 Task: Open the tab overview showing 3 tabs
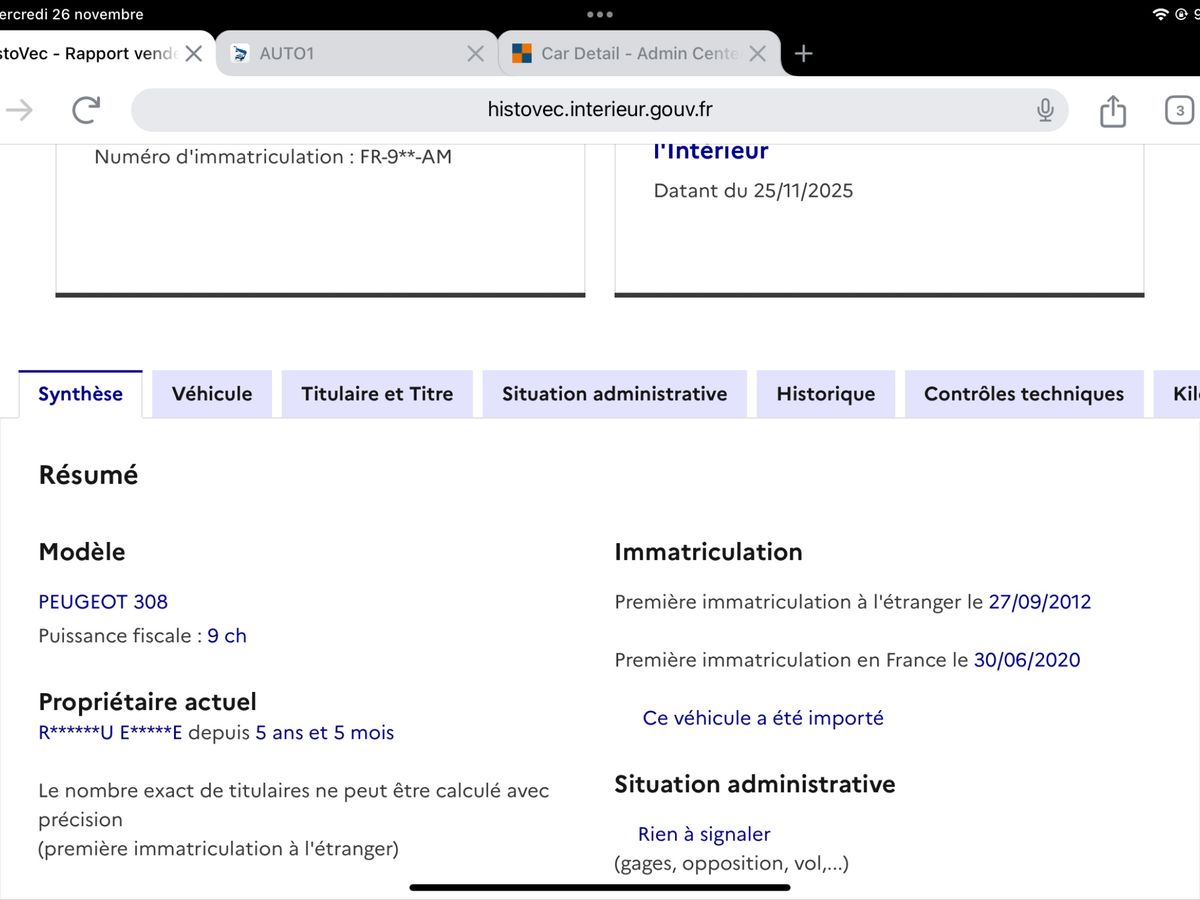pos(1180,110)
